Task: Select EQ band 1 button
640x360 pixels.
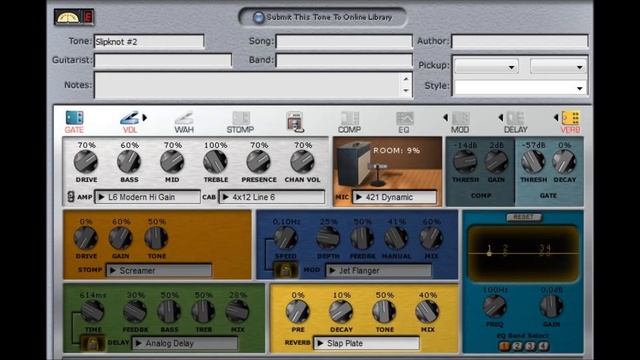Action: pos(504,347)
